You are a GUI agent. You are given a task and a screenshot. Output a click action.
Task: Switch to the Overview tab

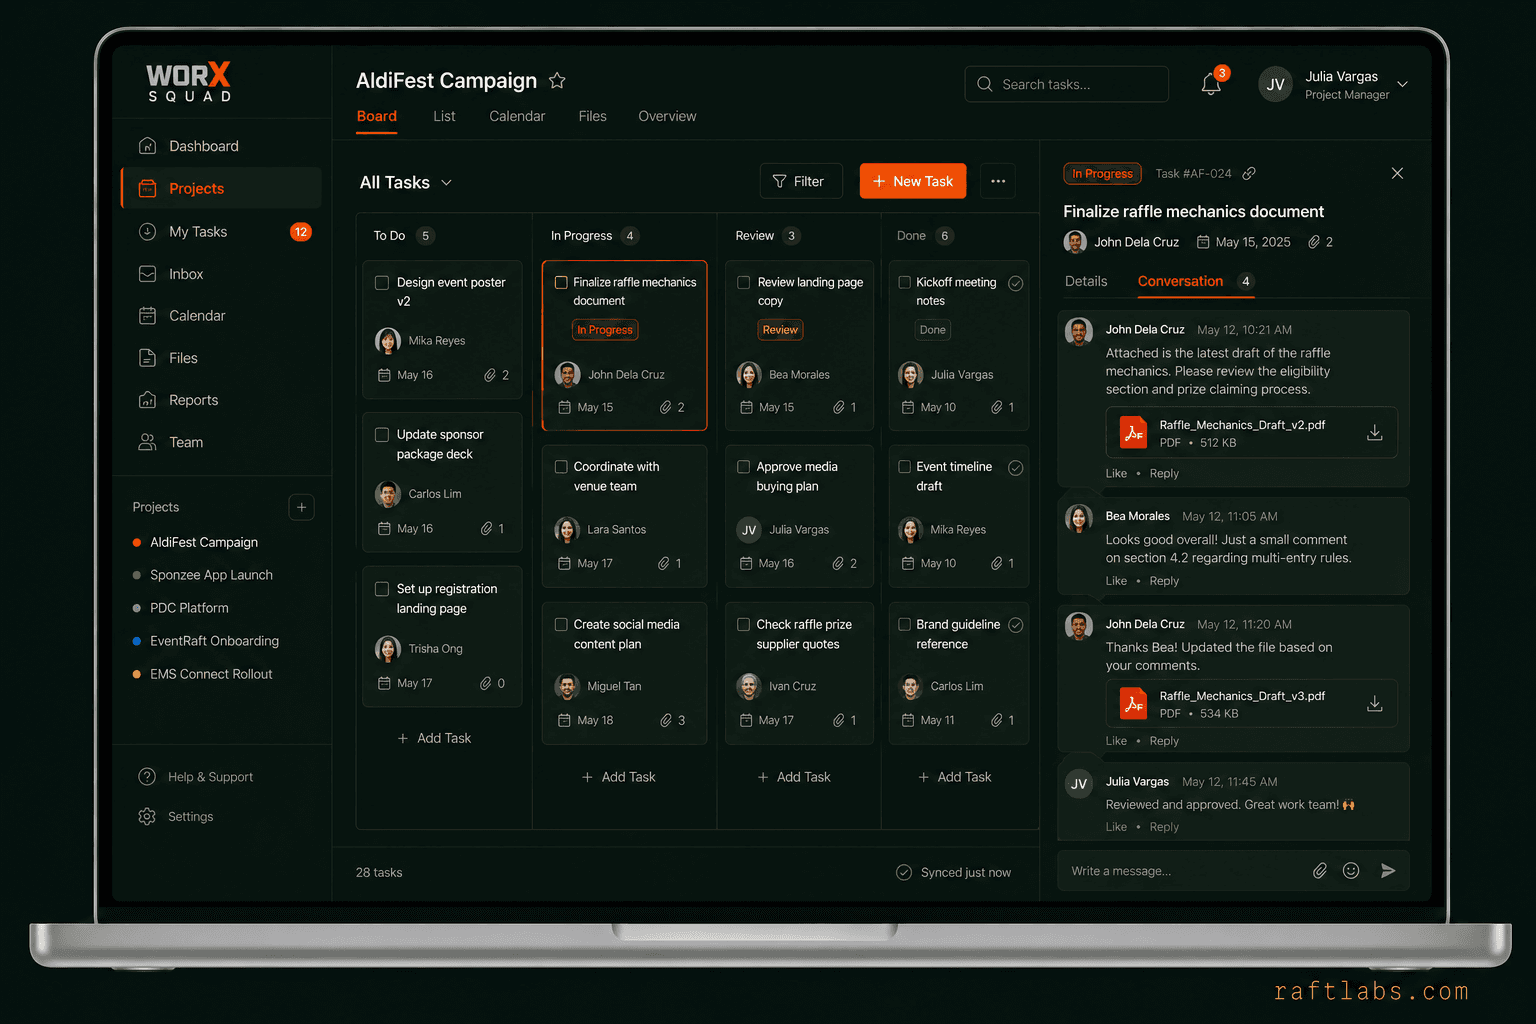pos(667,116)
